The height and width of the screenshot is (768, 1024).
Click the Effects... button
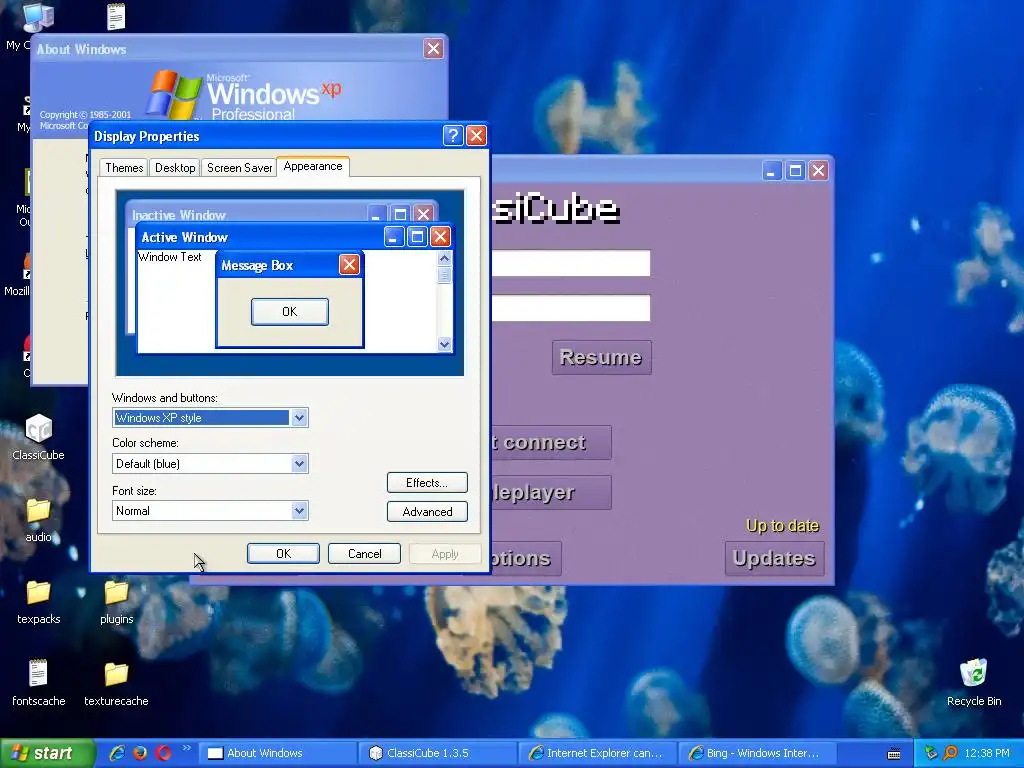click(427, 483)
